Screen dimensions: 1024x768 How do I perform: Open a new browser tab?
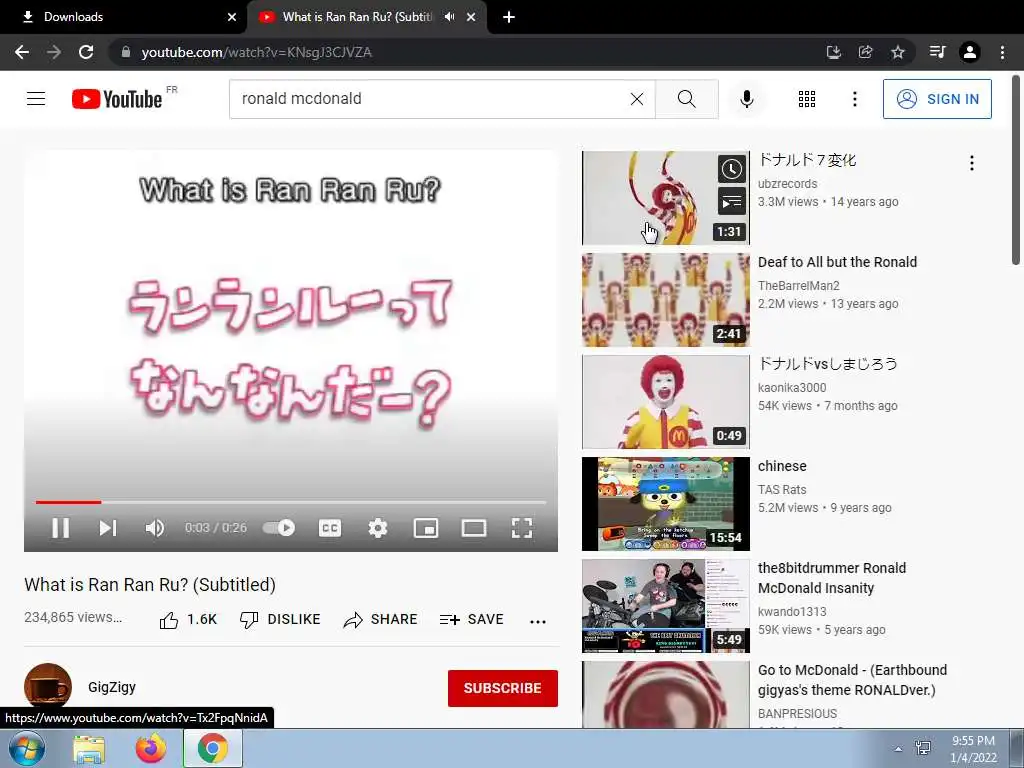point(509,17)
